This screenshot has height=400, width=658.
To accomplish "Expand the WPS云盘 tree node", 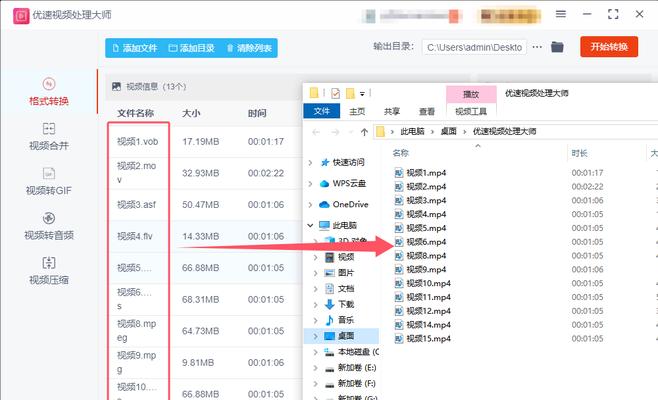I will [311, 183].
